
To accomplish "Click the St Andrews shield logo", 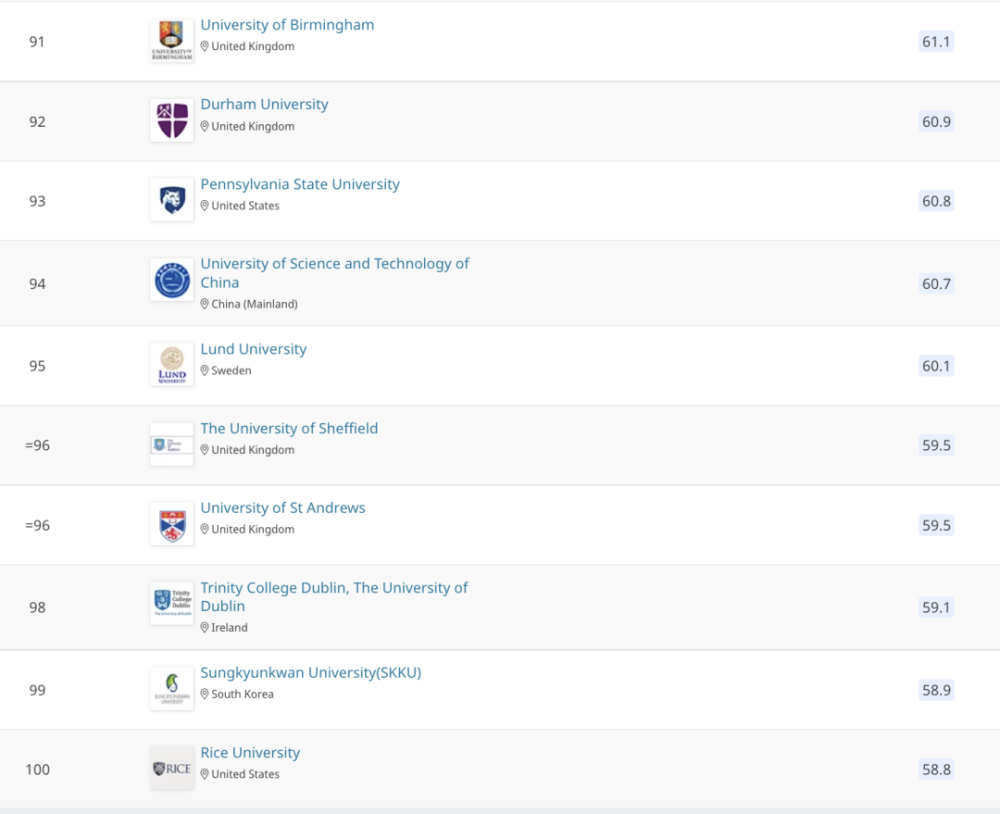I will coord(172,524).
